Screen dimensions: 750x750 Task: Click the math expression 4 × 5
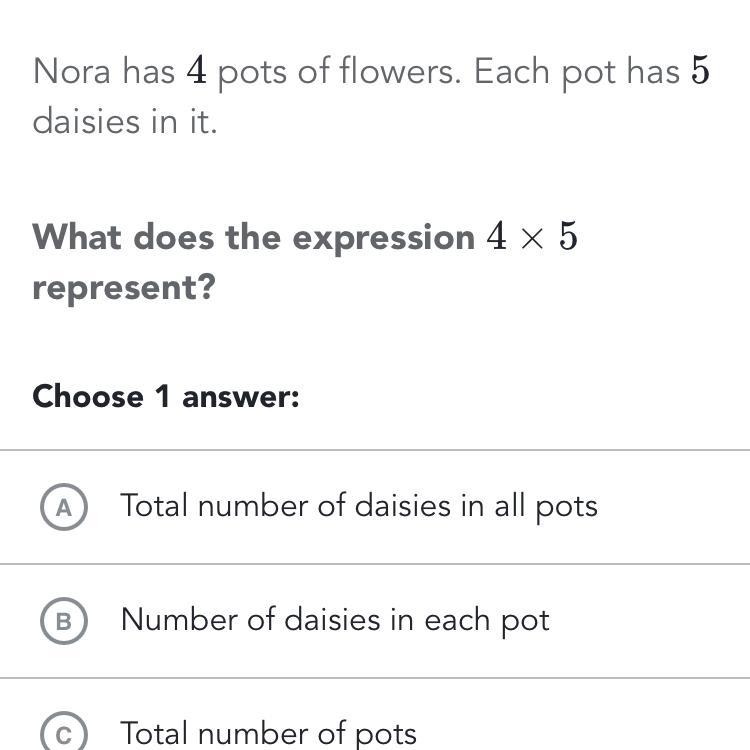[x=532, y=238]
